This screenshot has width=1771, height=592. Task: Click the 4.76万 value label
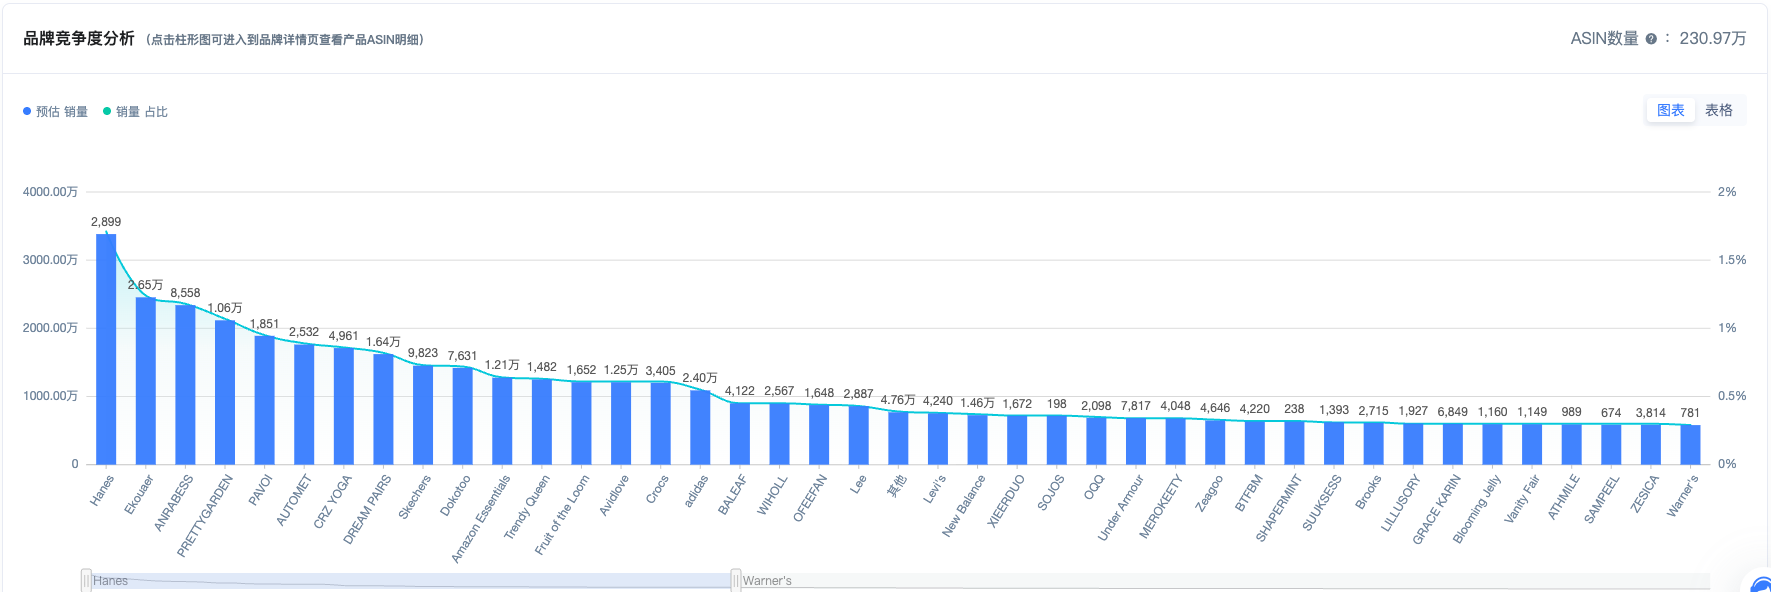(x=898, y=400)
